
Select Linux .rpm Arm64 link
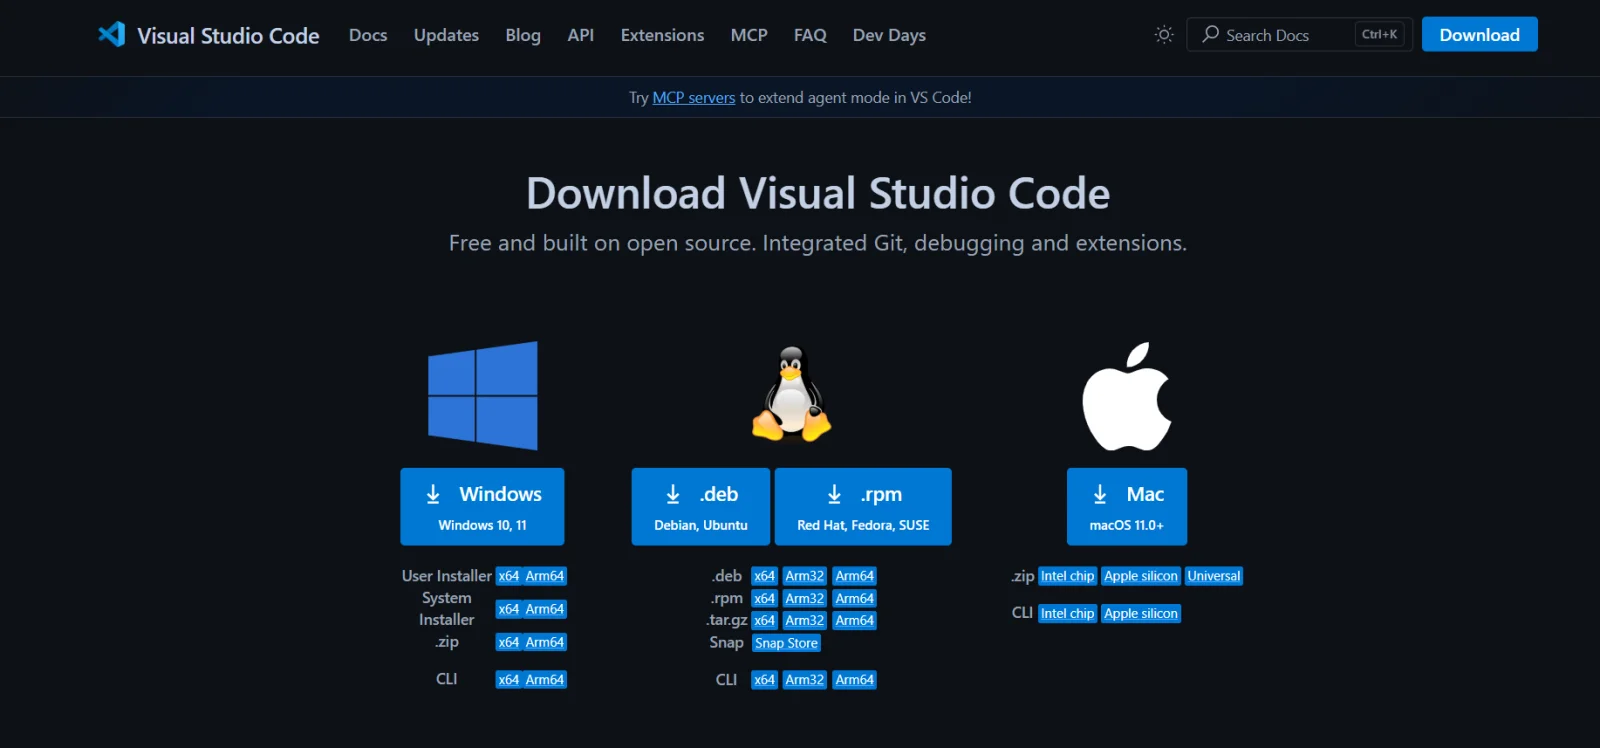tap(855, 598)
